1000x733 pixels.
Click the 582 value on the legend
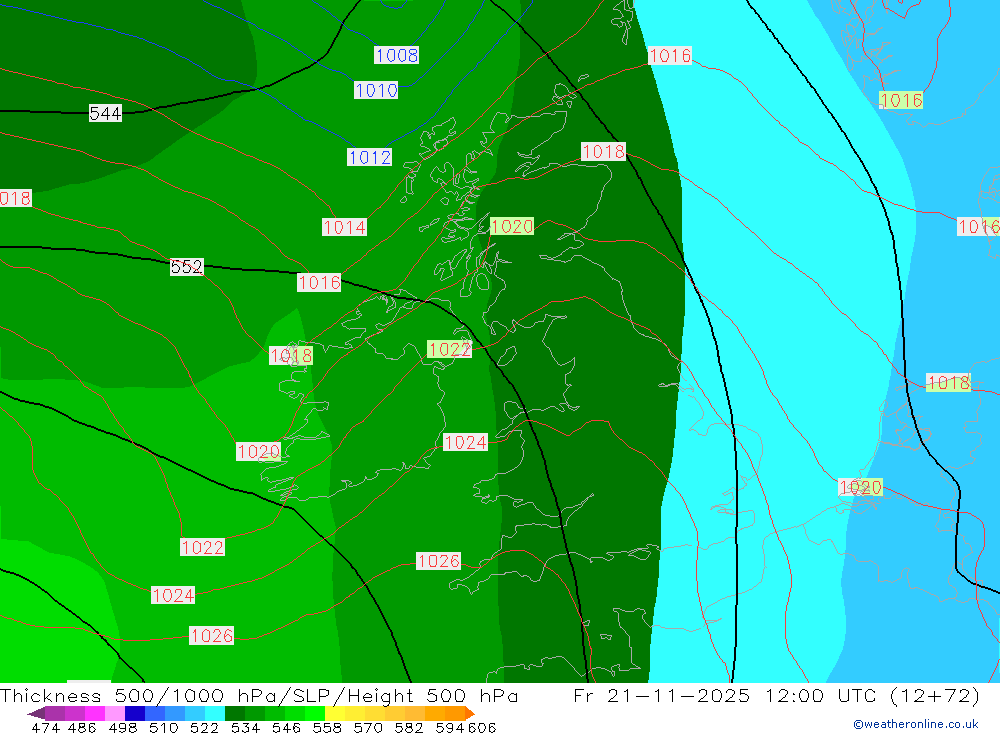(x=408, y=727)
